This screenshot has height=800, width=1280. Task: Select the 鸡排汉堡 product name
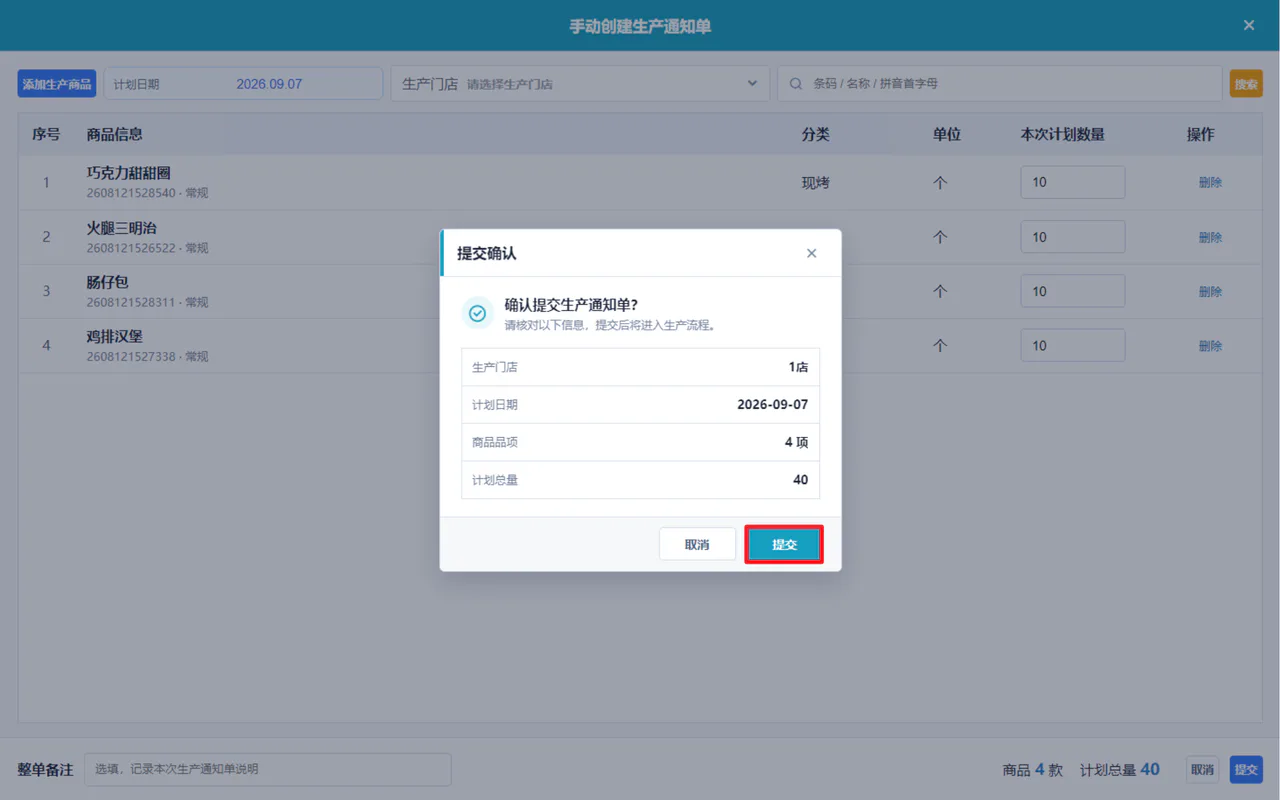pos(115,336)
